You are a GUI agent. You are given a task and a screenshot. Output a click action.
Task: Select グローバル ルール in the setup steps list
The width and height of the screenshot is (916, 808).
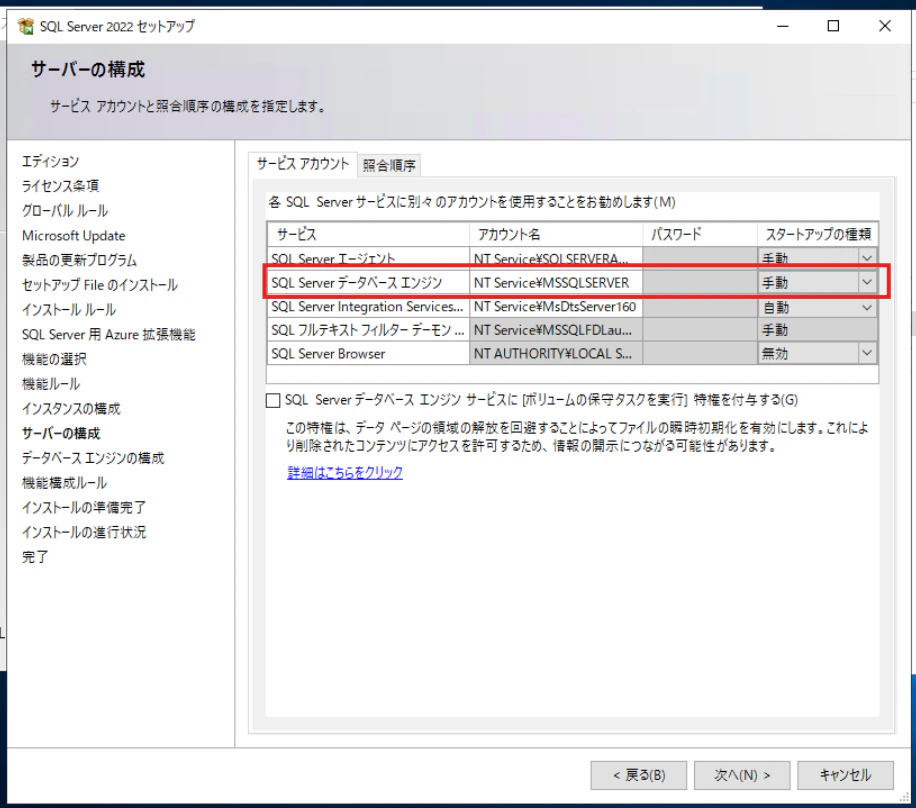click(x=65, y=210)
